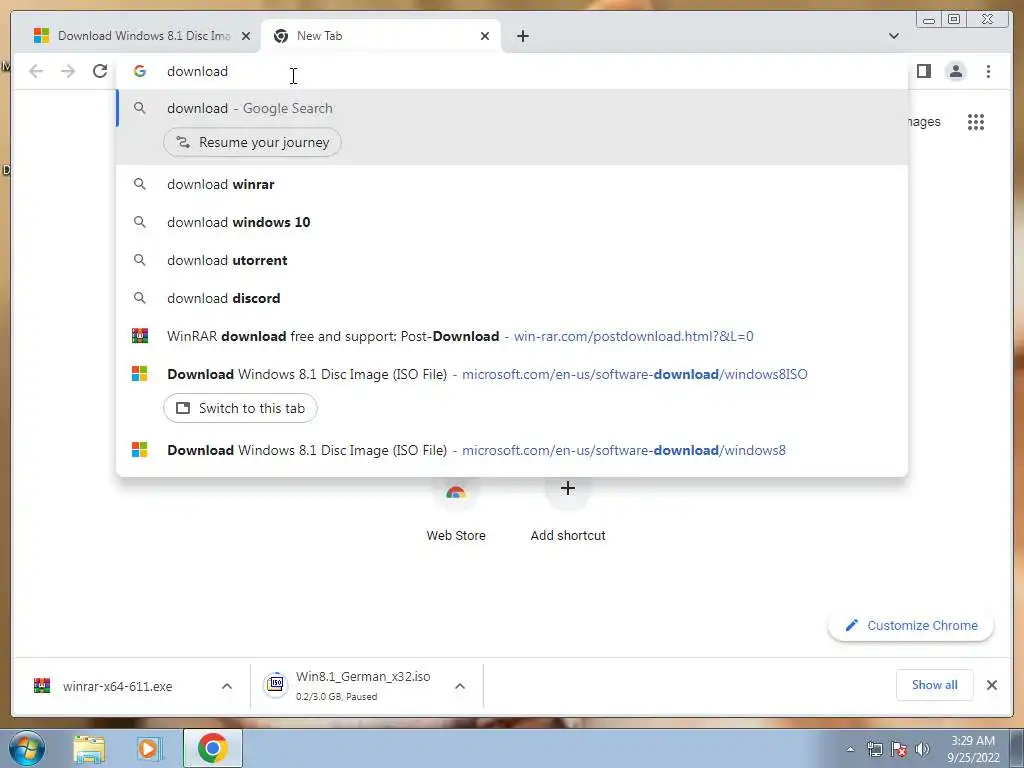Expand the tab search chevron
The width and height of the screenshot is (1024, 768).
tap(893, 36)
